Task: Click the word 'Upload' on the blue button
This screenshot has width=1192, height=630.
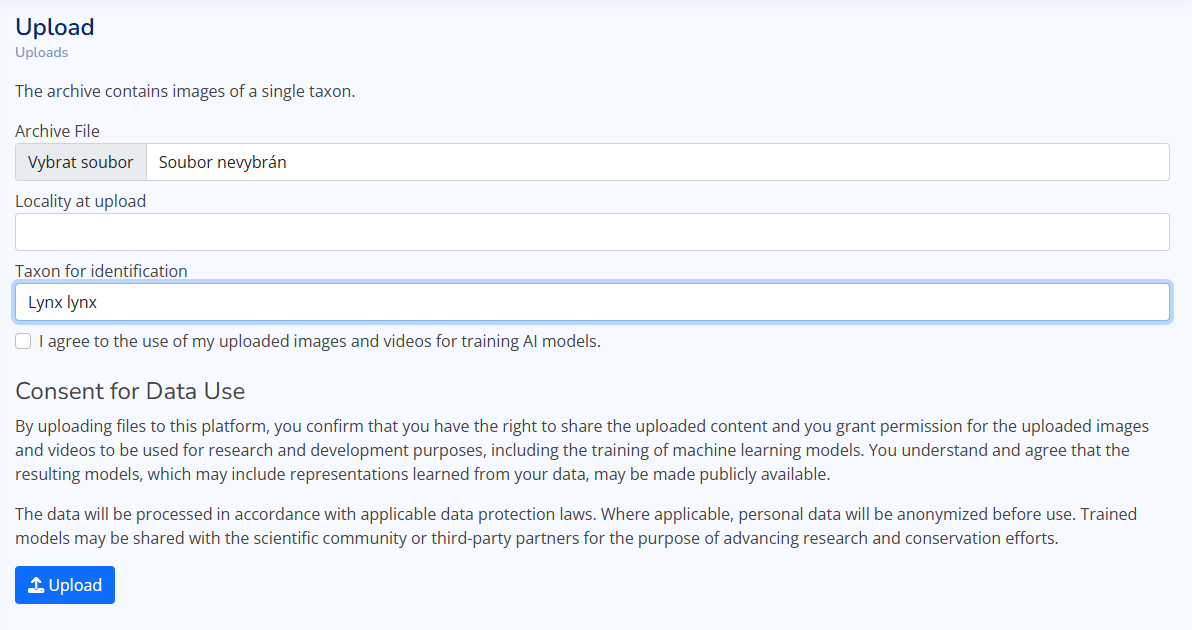Action: tap(76, 585)
